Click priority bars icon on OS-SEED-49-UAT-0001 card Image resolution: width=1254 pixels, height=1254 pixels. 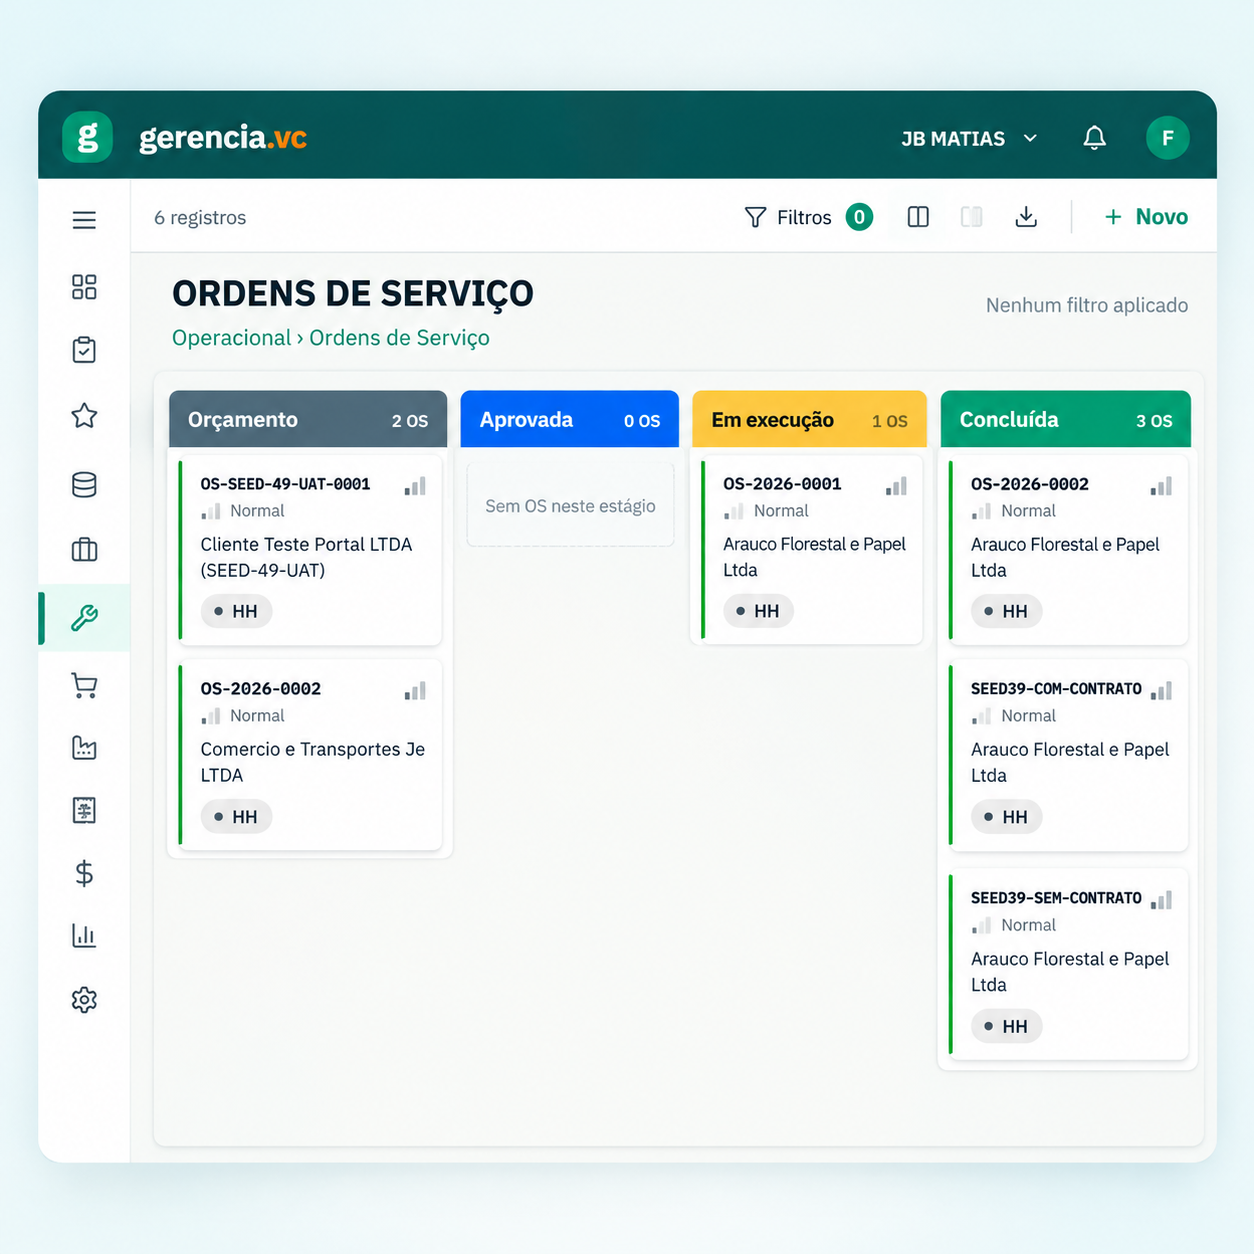tap(415, 486)
